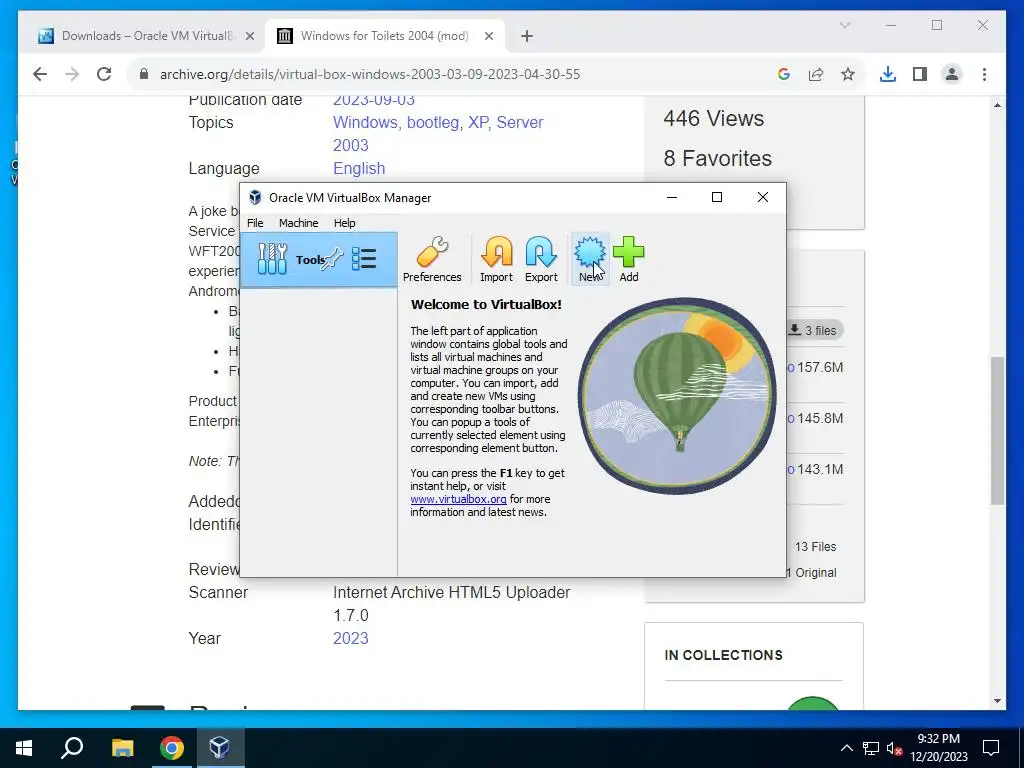
Task: Click the Import appliance icon
Action: pyautogui.click(x=496, y=259)
